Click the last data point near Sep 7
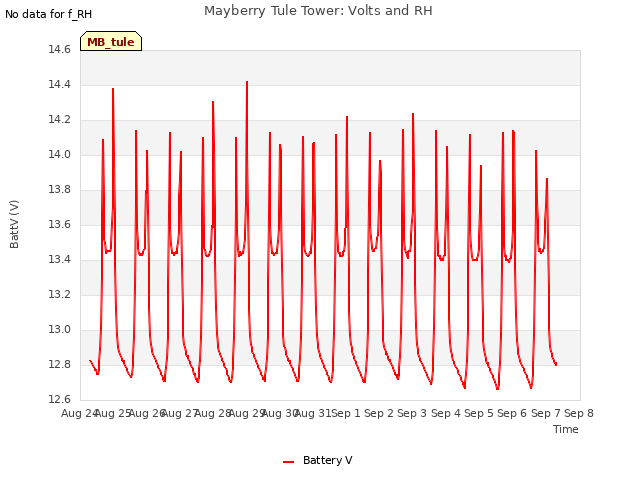 coord(556,364)
